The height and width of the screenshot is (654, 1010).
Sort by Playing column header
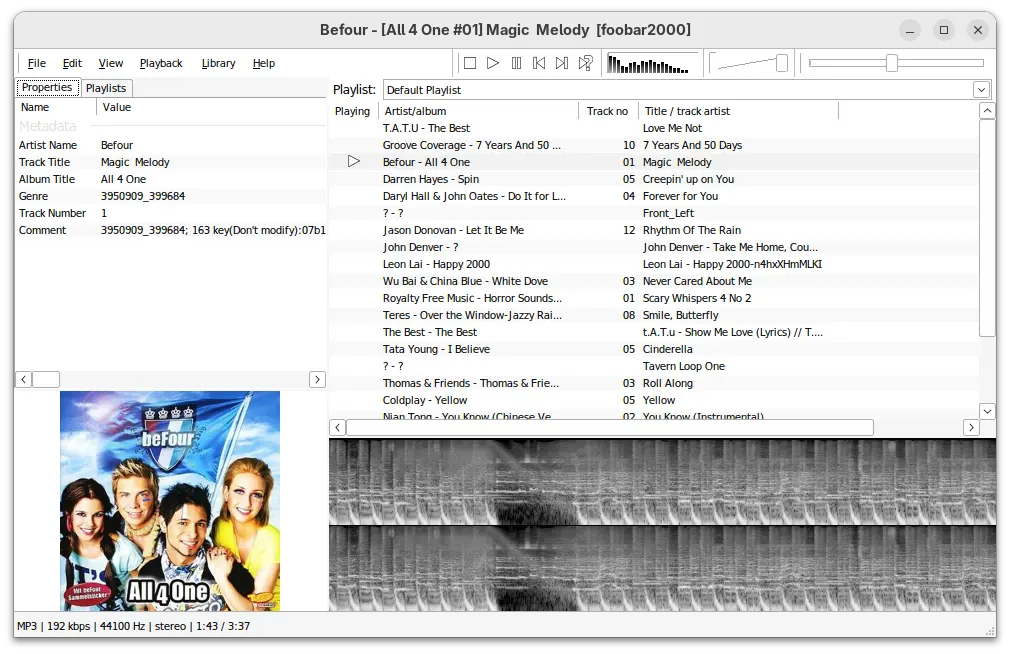353,111
